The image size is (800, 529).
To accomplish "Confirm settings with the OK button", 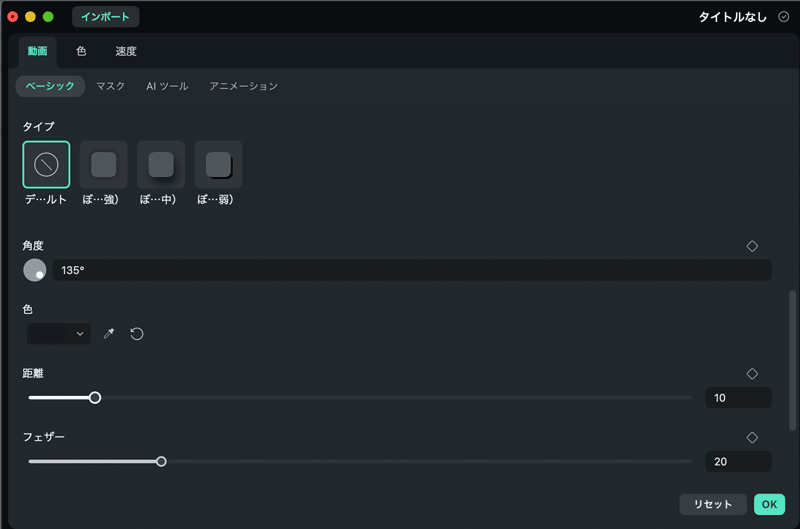I will click(769, 505).
